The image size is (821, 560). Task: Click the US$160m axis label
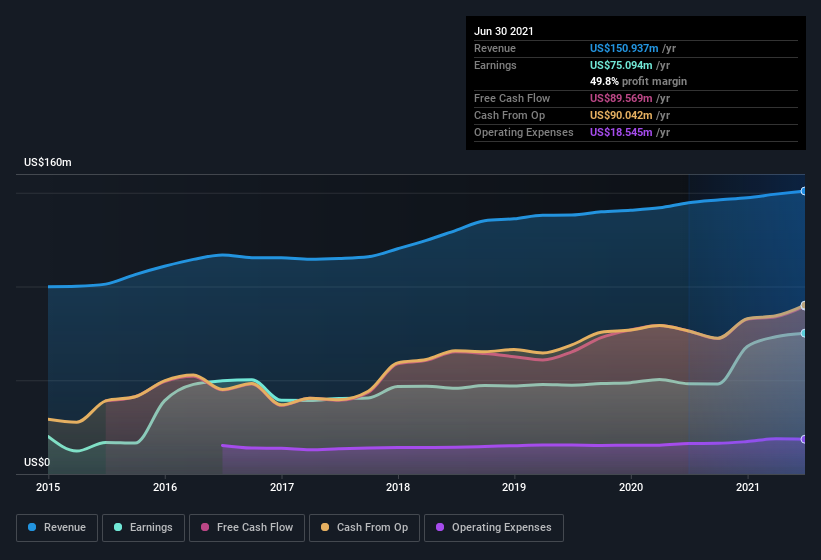click(x=48, y=162)
